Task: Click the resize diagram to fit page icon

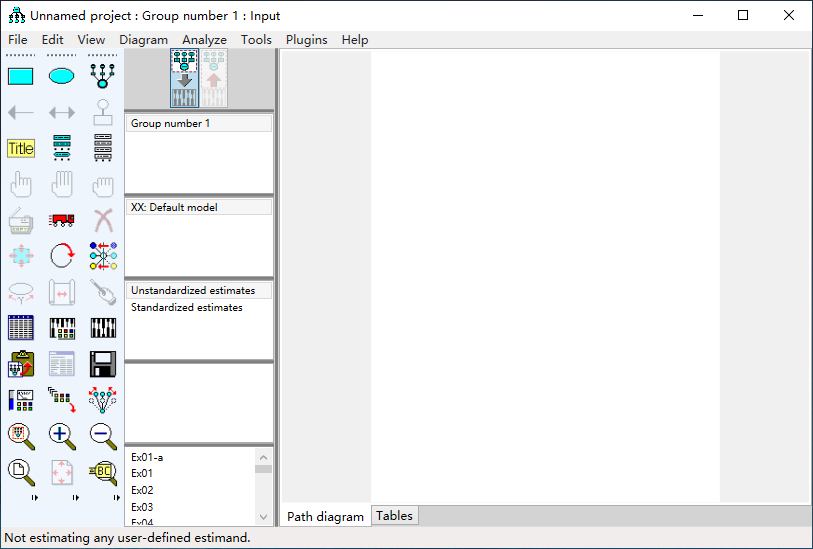Action: tap(62, 472)
